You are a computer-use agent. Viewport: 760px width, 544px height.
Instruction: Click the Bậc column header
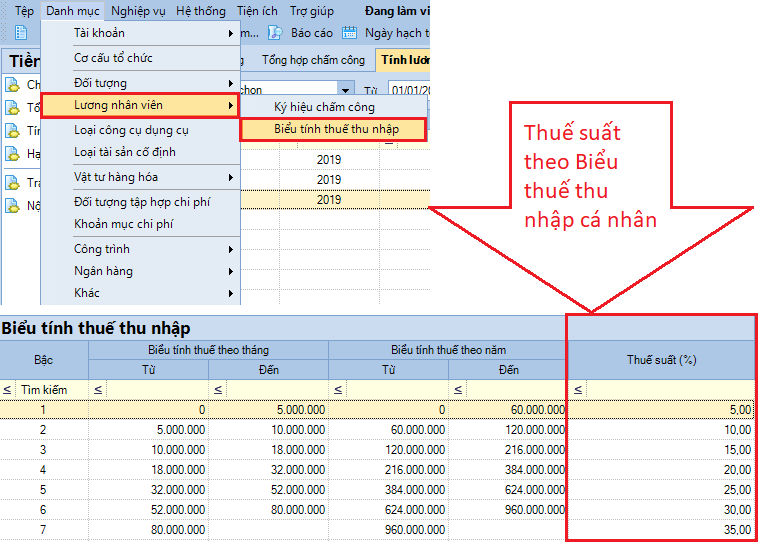pyautogui.click(x=44, y=360)
